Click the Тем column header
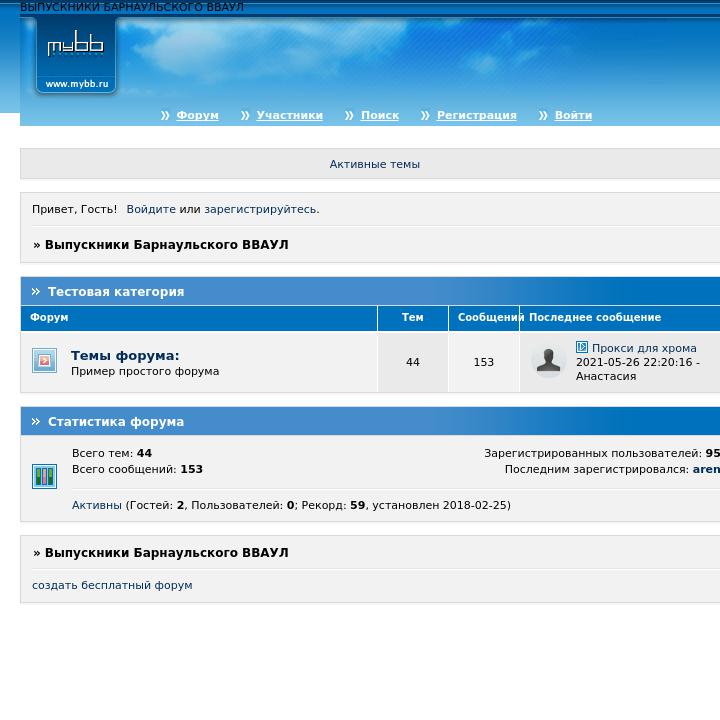720x720 pixels. pyautogui.click(x=413, y=317)
